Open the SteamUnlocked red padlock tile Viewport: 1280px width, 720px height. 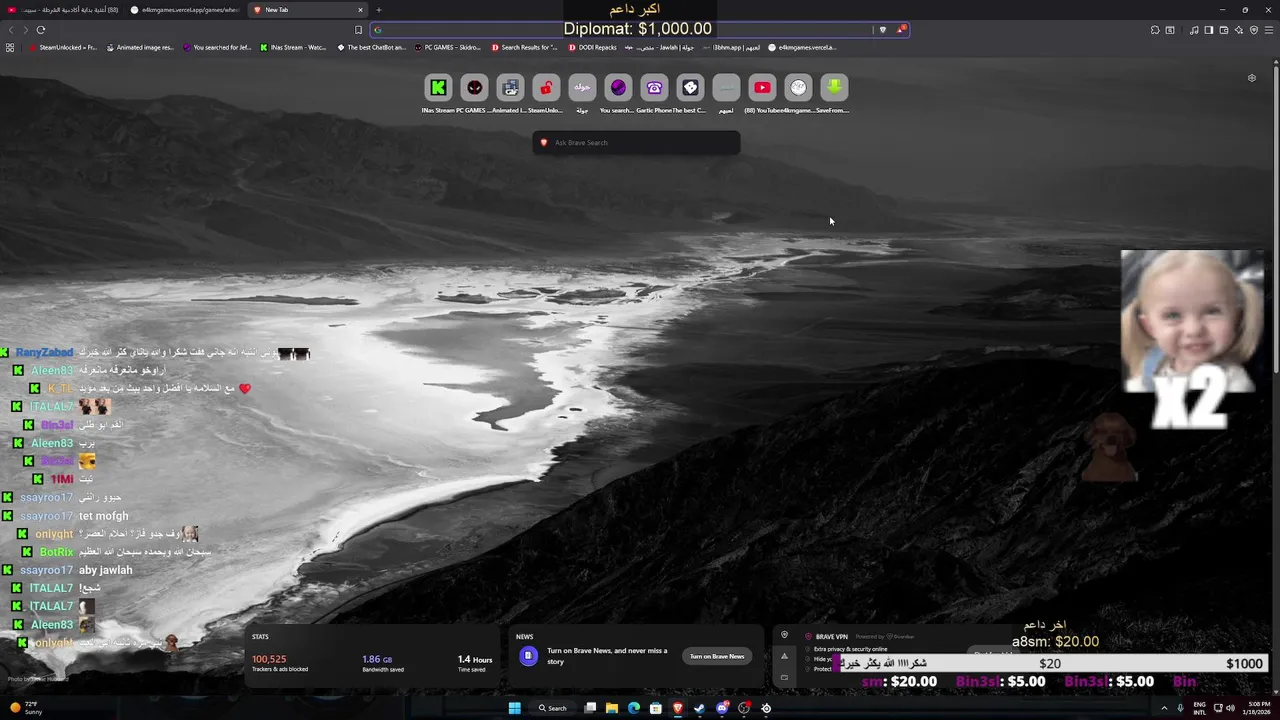click(x=546, y=88)
